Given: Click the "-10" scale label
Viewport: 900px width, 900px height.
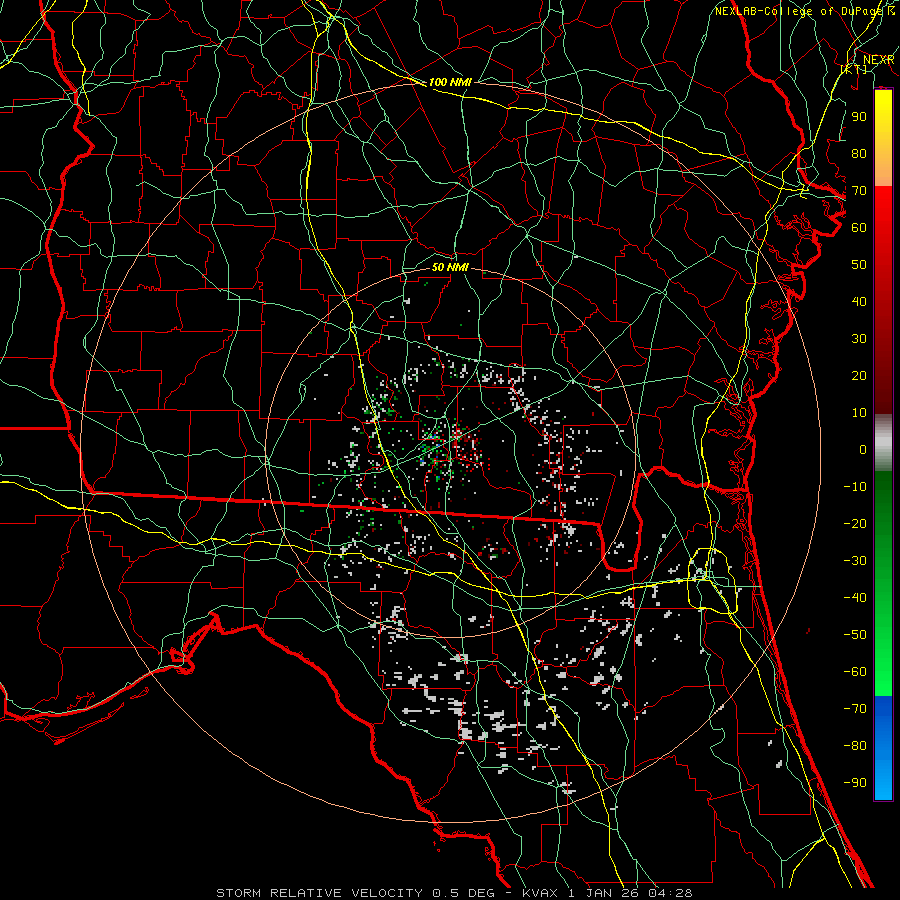Looking at the screenshot, I should (855, 487).
